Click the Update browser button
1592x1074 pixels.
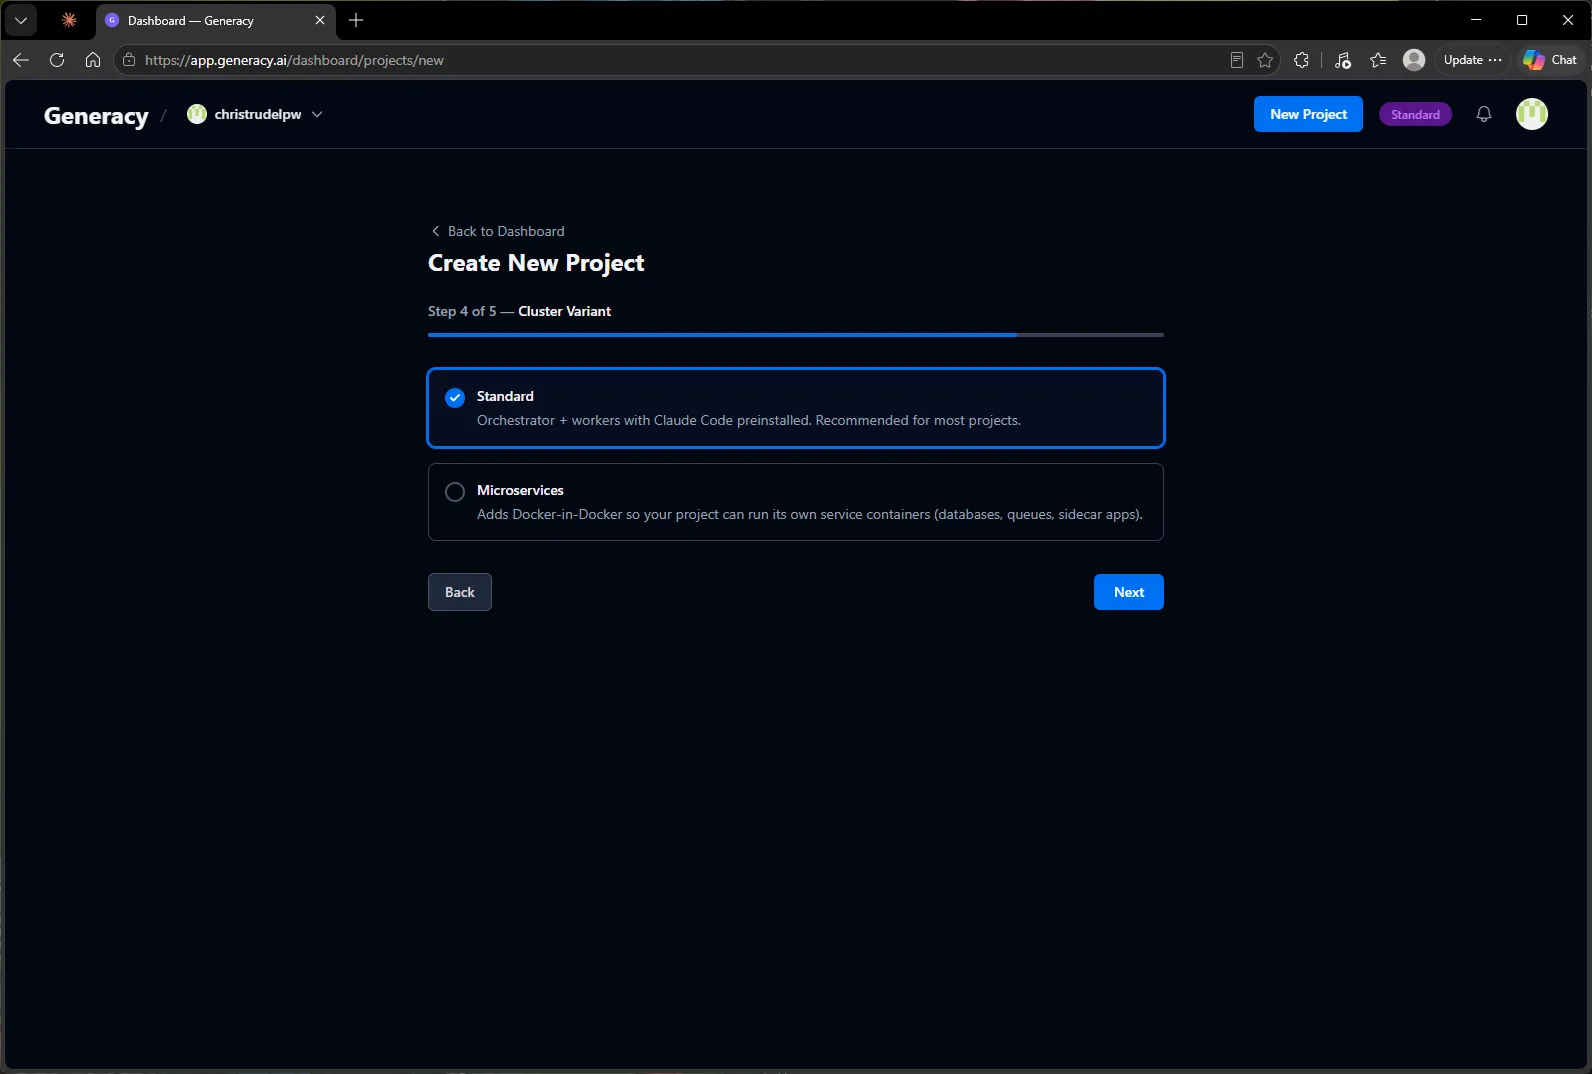[1472, 60]
